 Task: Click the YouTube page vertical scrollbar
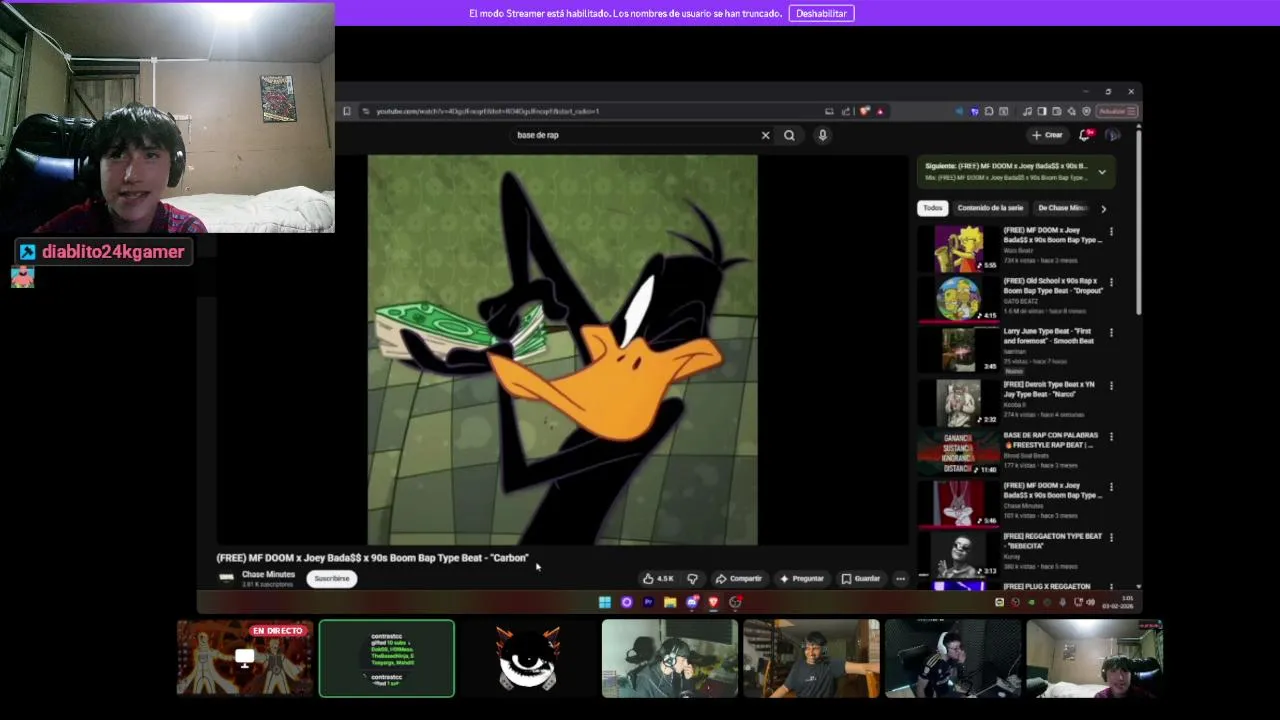(1138, 220)
